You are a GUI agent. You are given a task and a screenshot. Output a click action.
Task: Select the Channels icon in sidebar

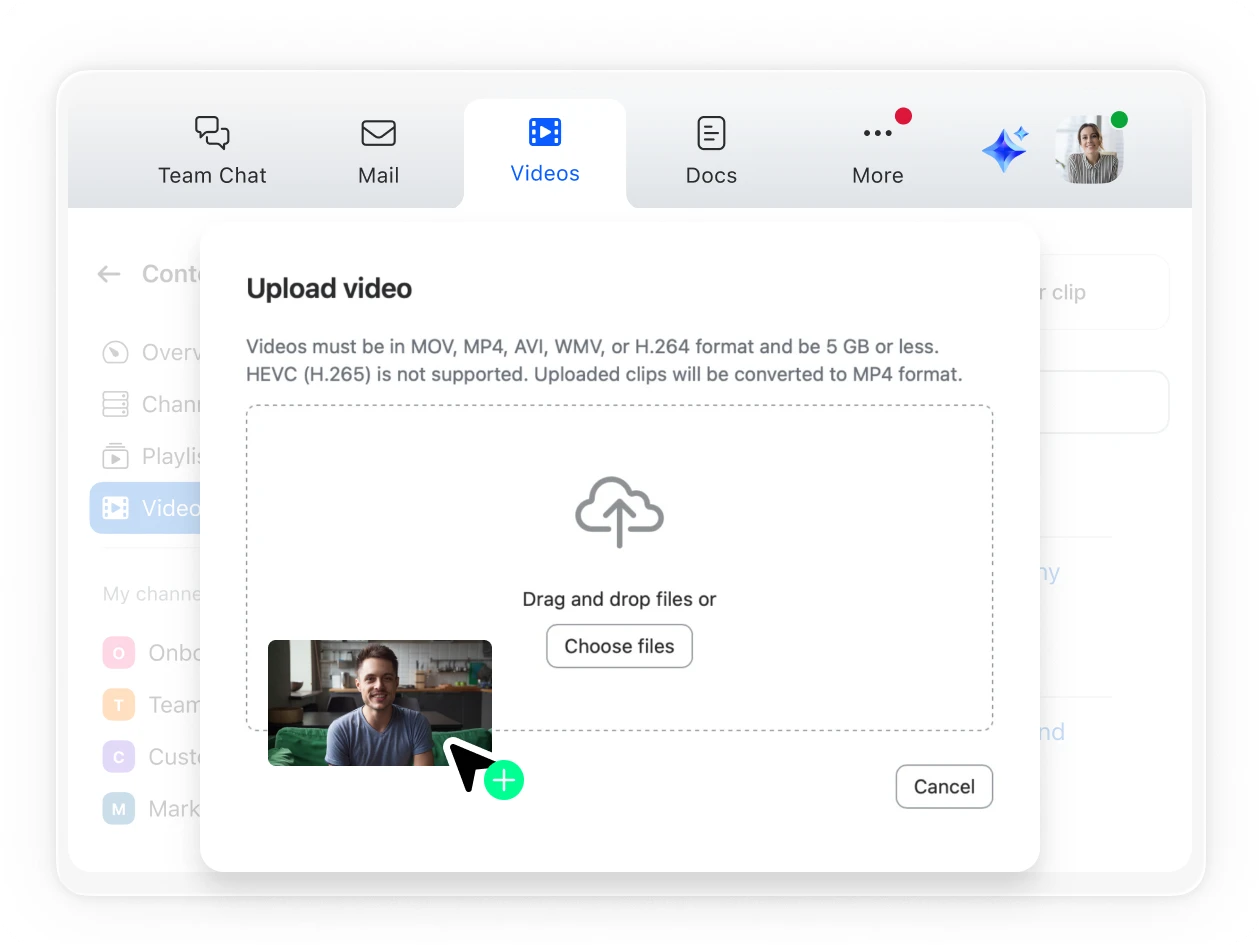[x=115, y=404]
